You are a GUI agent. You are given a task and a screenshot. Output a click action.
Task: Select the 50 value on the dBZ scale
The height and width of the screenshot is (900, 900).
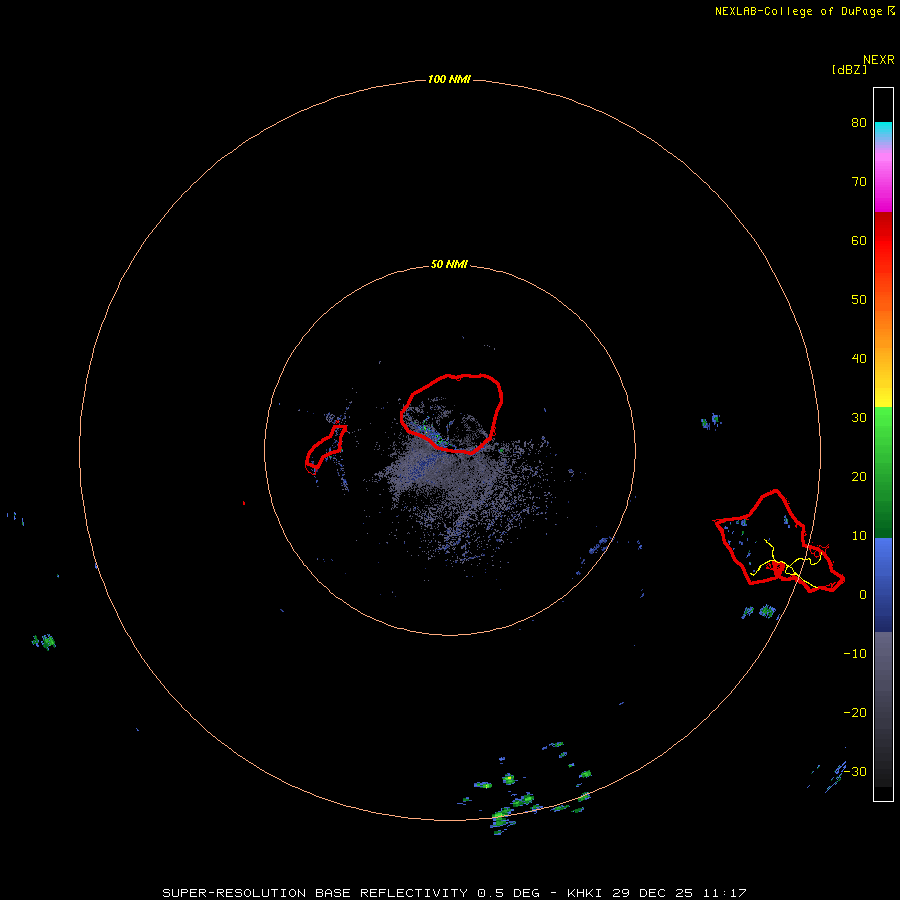pos(859,300)
